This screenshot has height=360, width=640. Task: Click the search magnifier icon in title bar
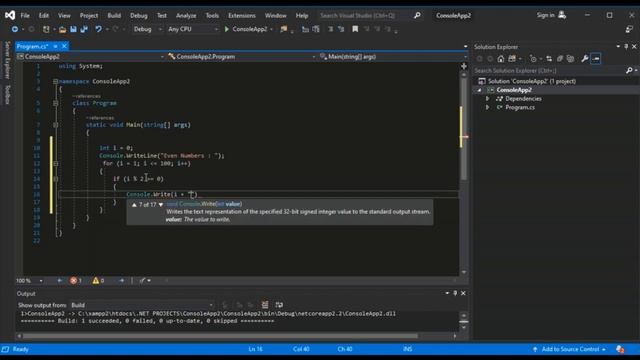pyautogui.click(x=417, y=16)
